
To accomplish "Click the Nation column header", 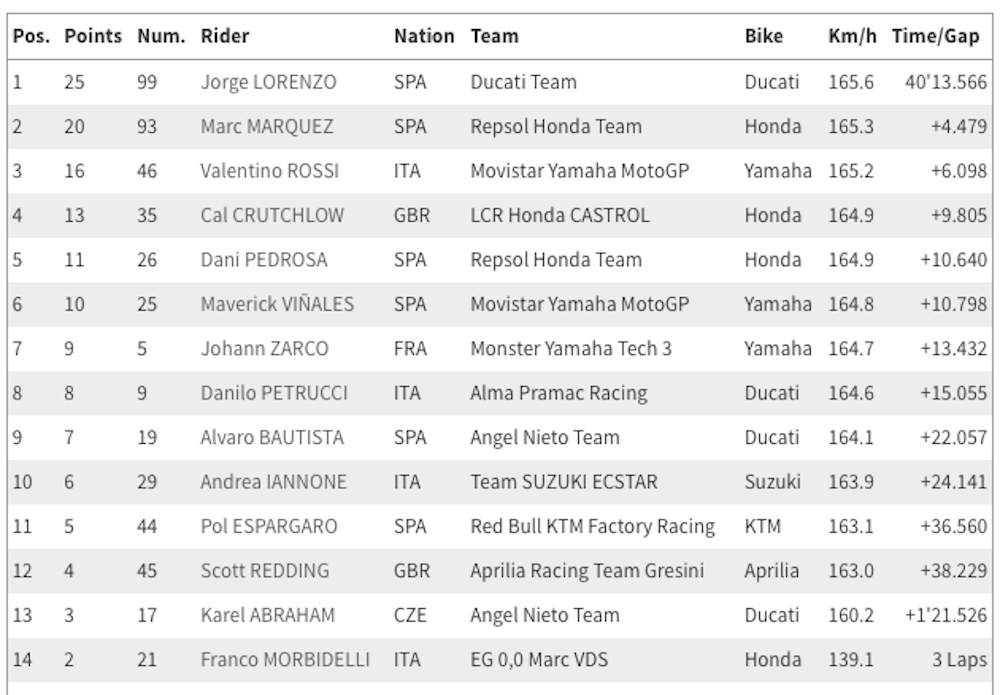I will (424, 37).
